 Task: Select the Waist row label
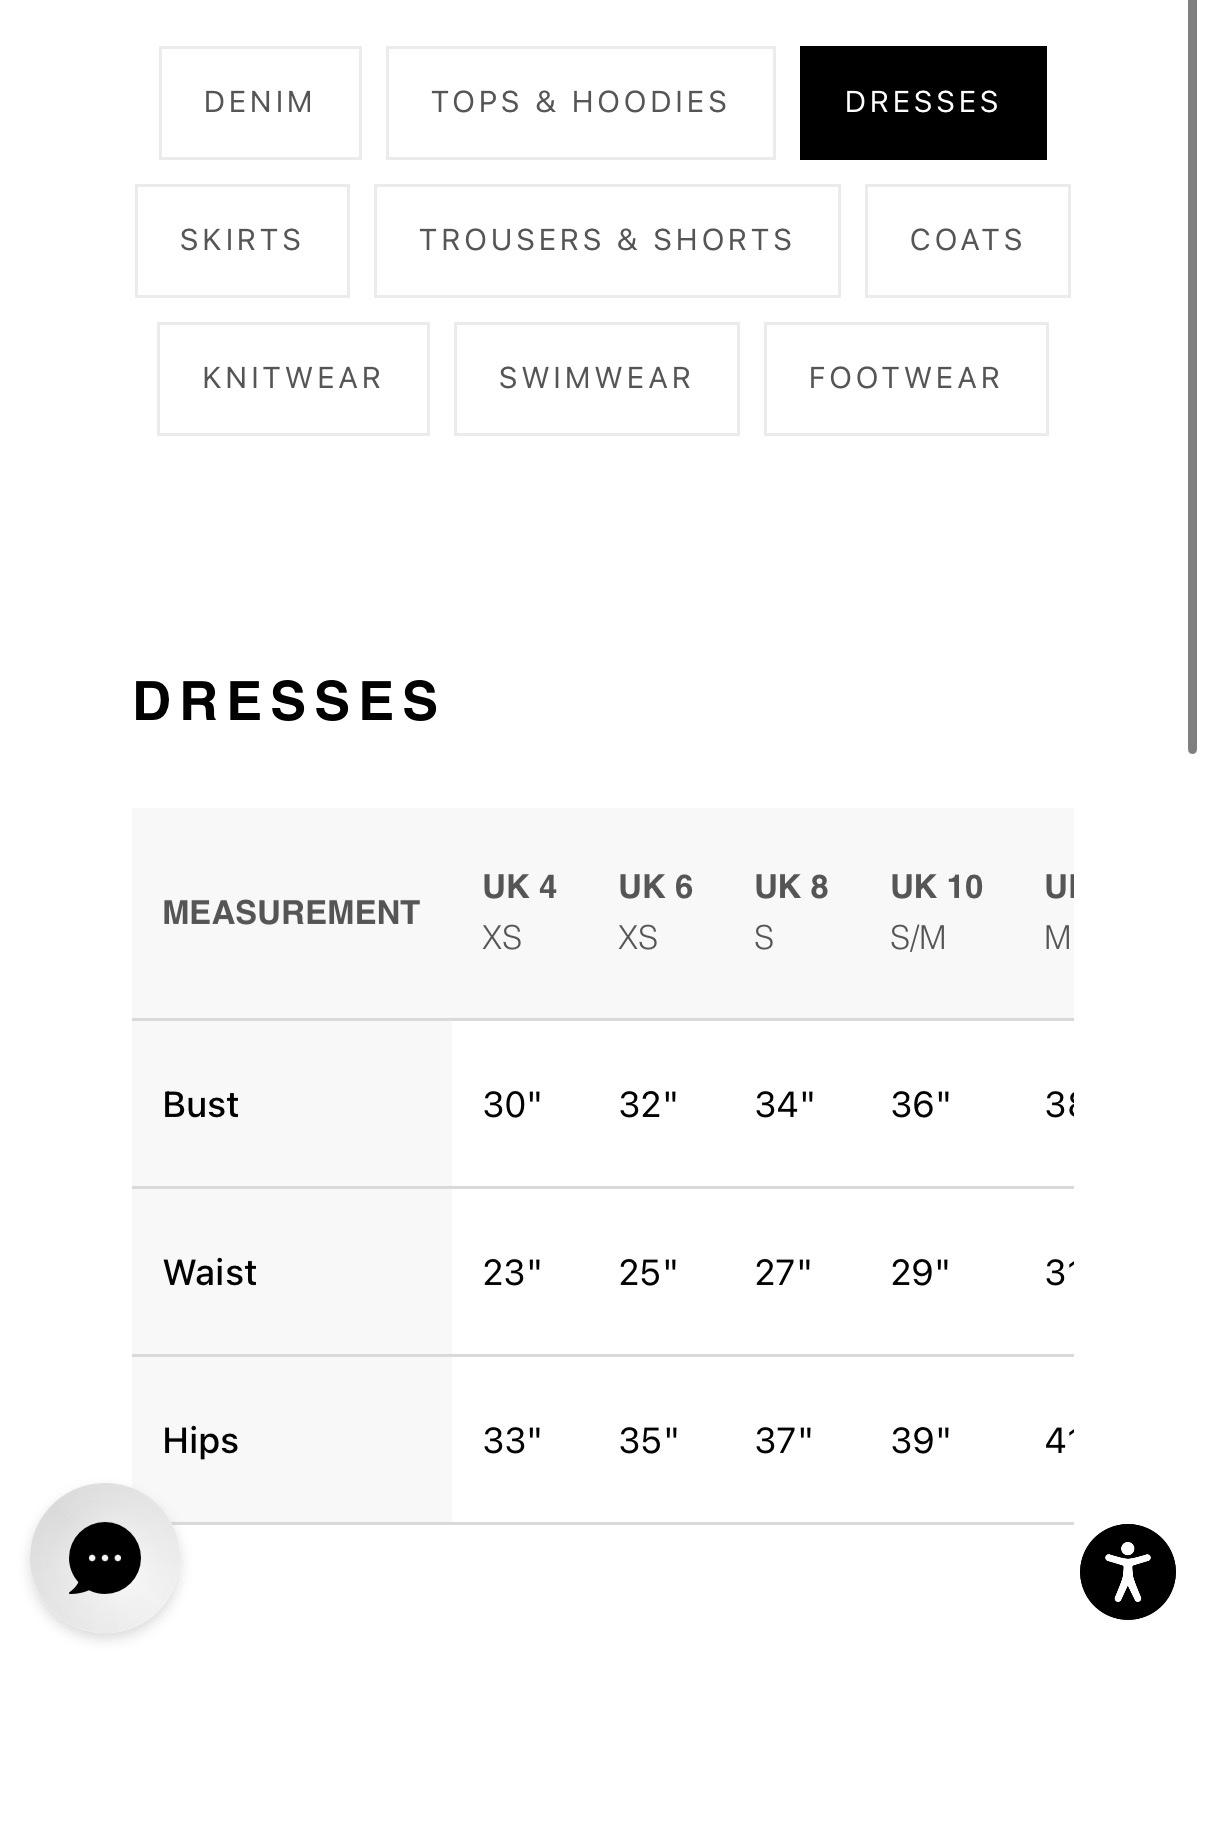coord(210,1273)
